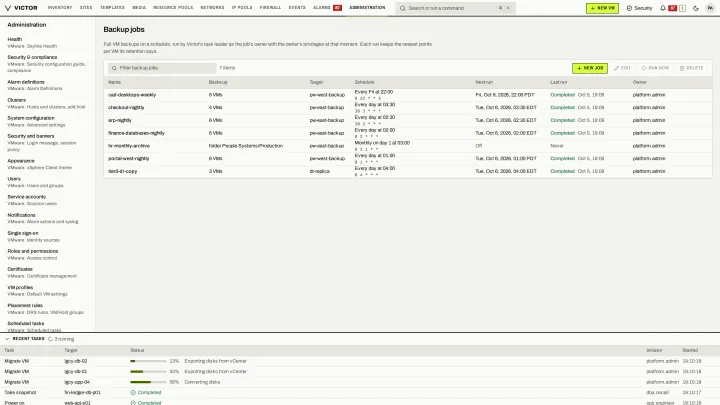This screenshot has height=405, width=720.
Task: Open the IP Pools menu
Action: point(242,8)
